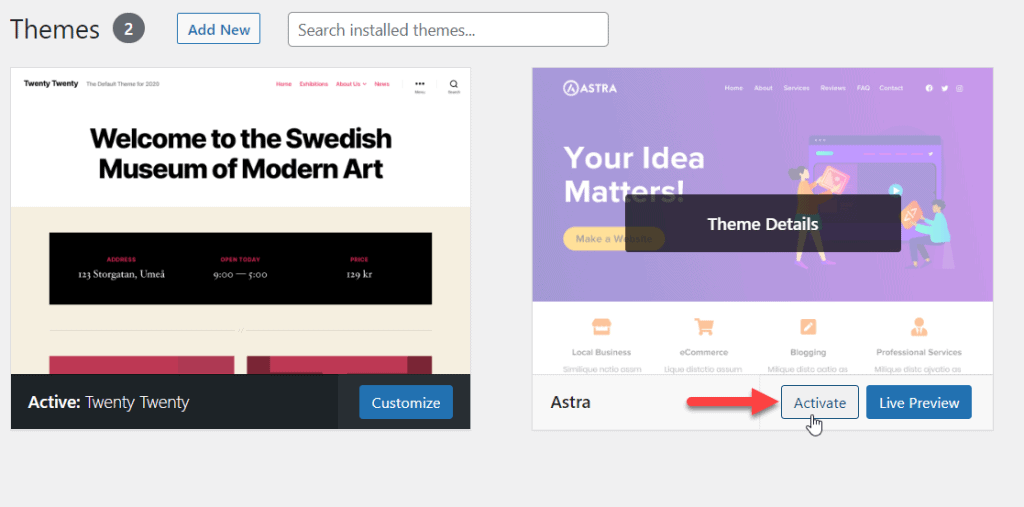This screenshot has width=1024, height=507.
Task: Customize the active Twenty Twenty theme
Action: 406,402
